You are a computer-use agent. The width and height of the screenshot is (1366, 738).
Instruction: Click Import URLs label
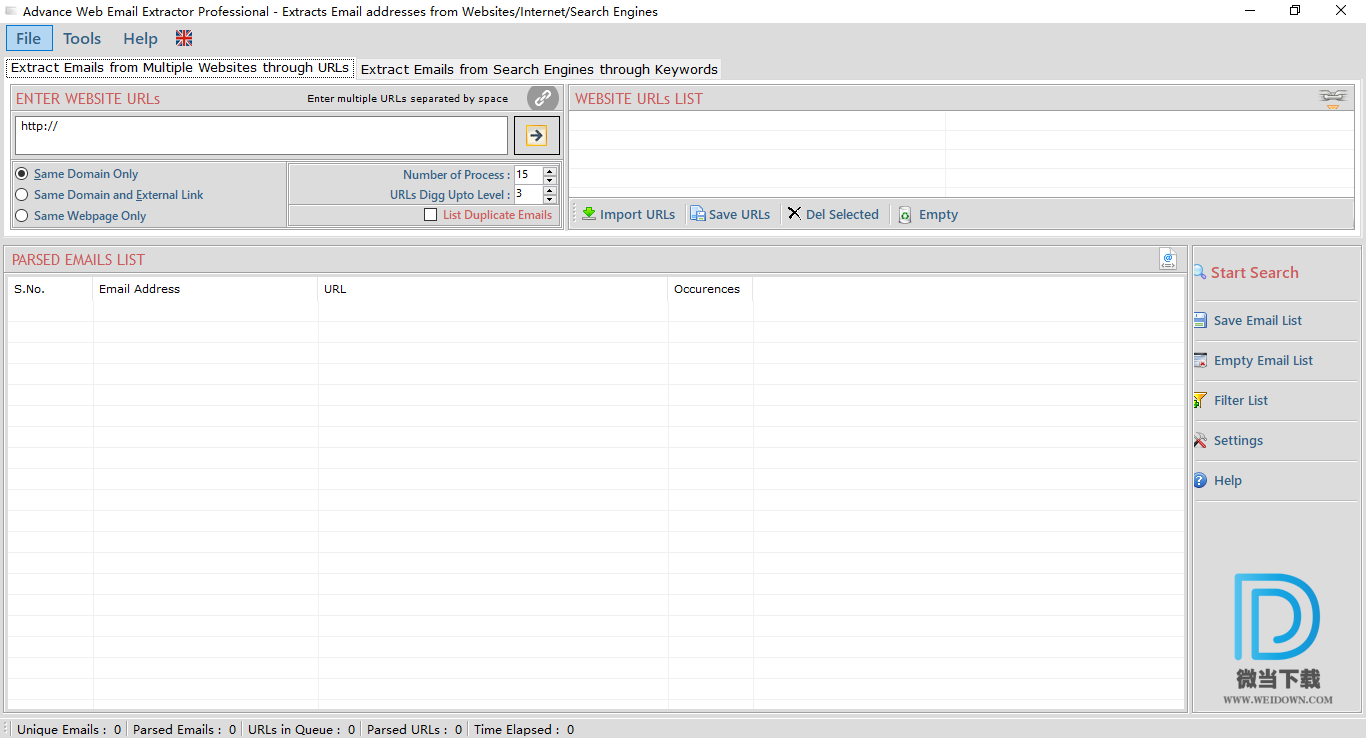point(637,214)
